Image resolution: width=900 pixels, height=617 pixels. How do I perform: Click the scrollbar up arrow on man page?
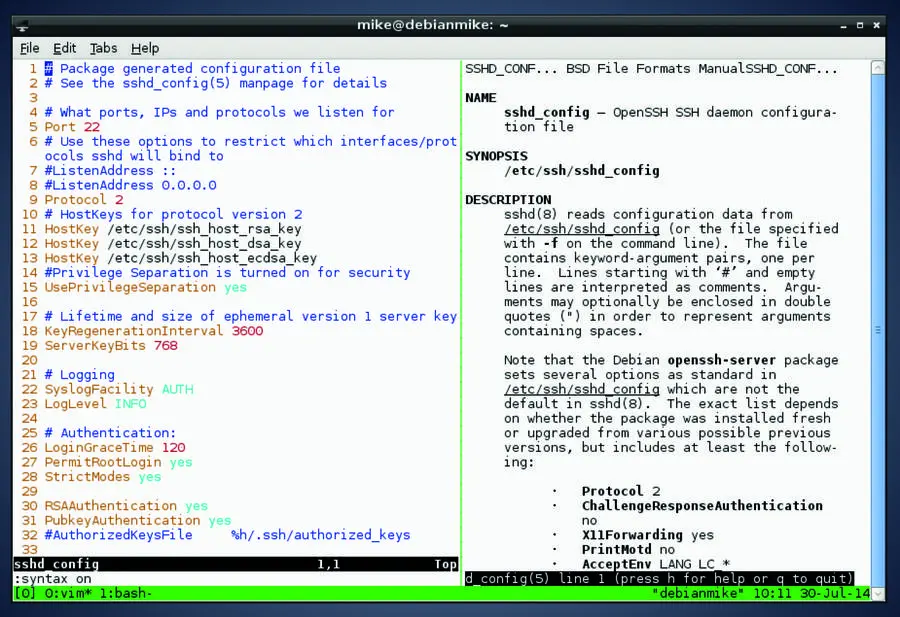pos(879,68)
